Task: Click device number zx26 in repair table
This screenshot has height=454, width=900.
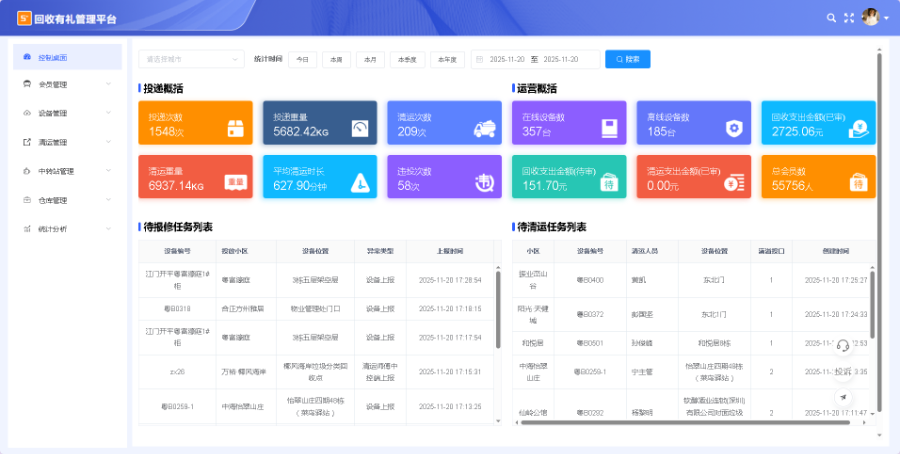Action: [177, 372]
